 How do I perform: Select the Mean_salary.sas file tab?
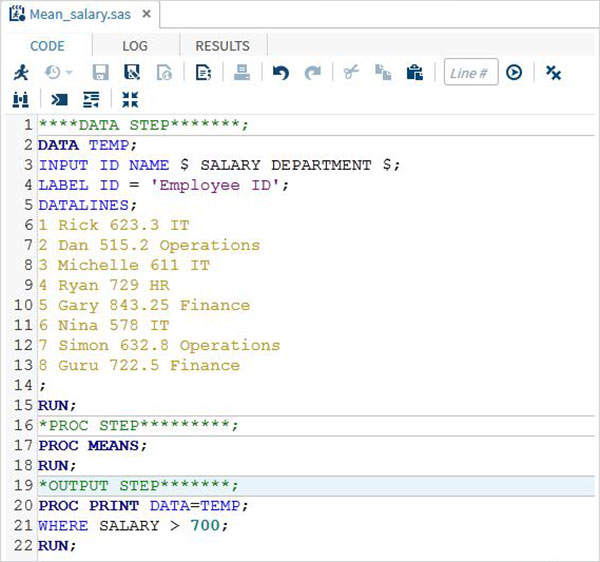(x=70, y=15)
